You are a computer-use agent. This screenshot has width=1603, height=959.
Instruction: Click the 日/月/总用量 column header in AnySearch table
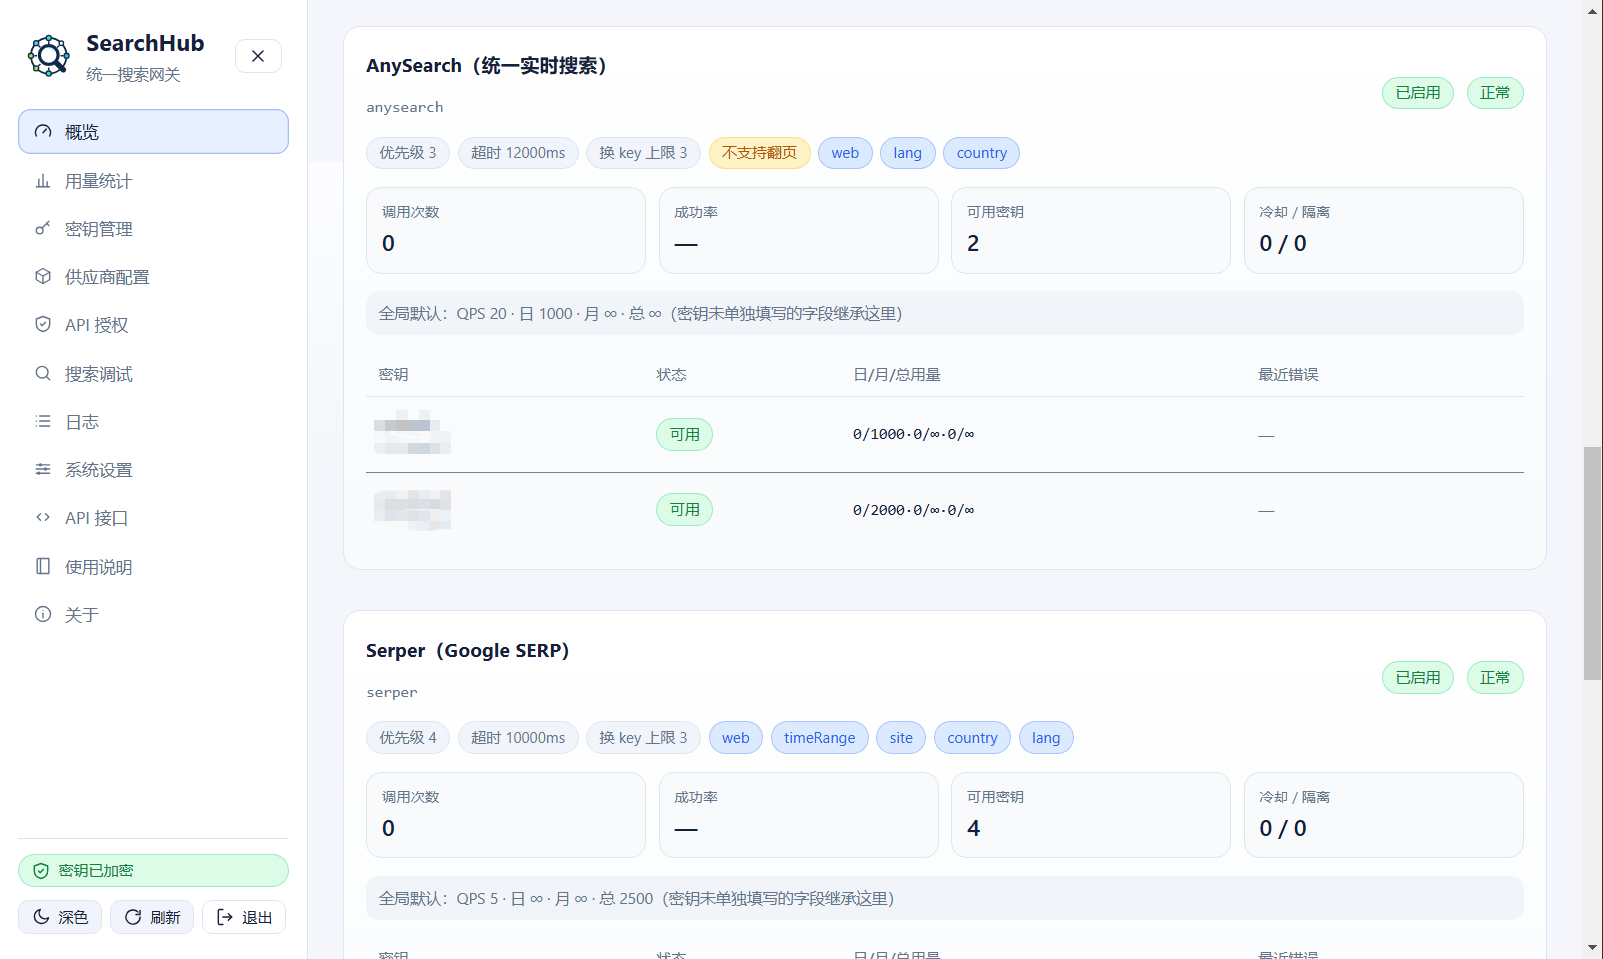click(x=897, y=375)
